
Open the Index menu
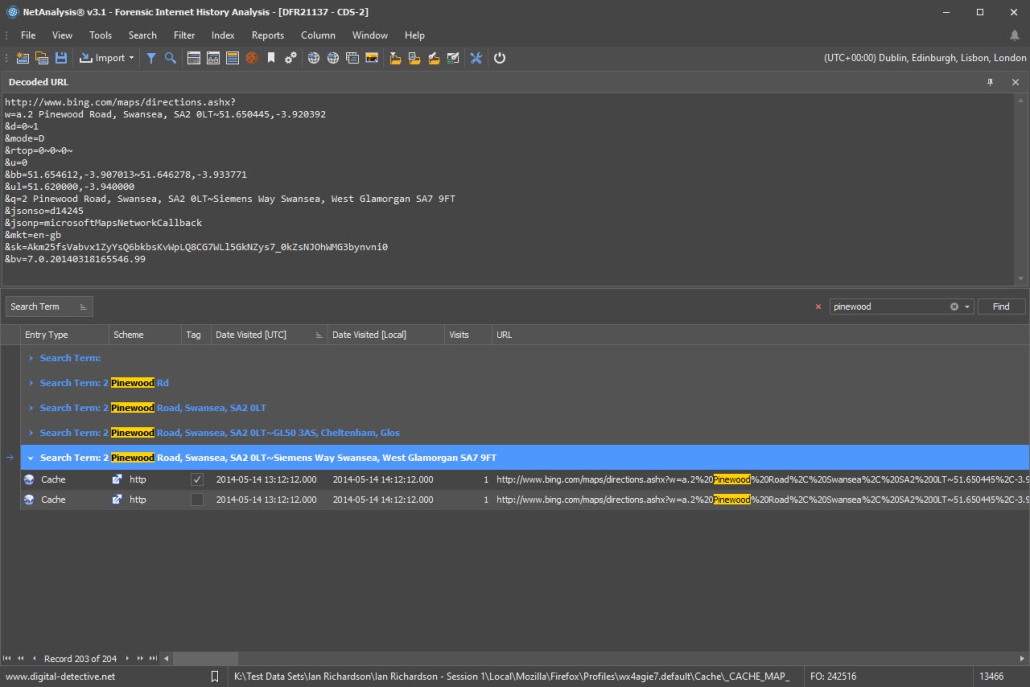(223, 35)
